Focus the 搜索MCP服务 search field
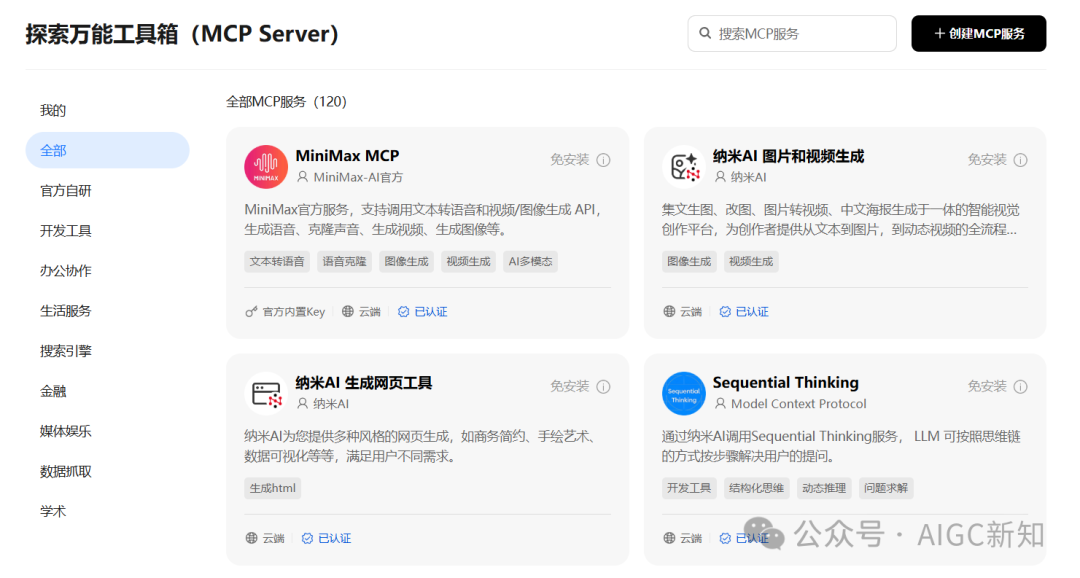This screenshot has height=578, width=1080. [x=792, y=34]
